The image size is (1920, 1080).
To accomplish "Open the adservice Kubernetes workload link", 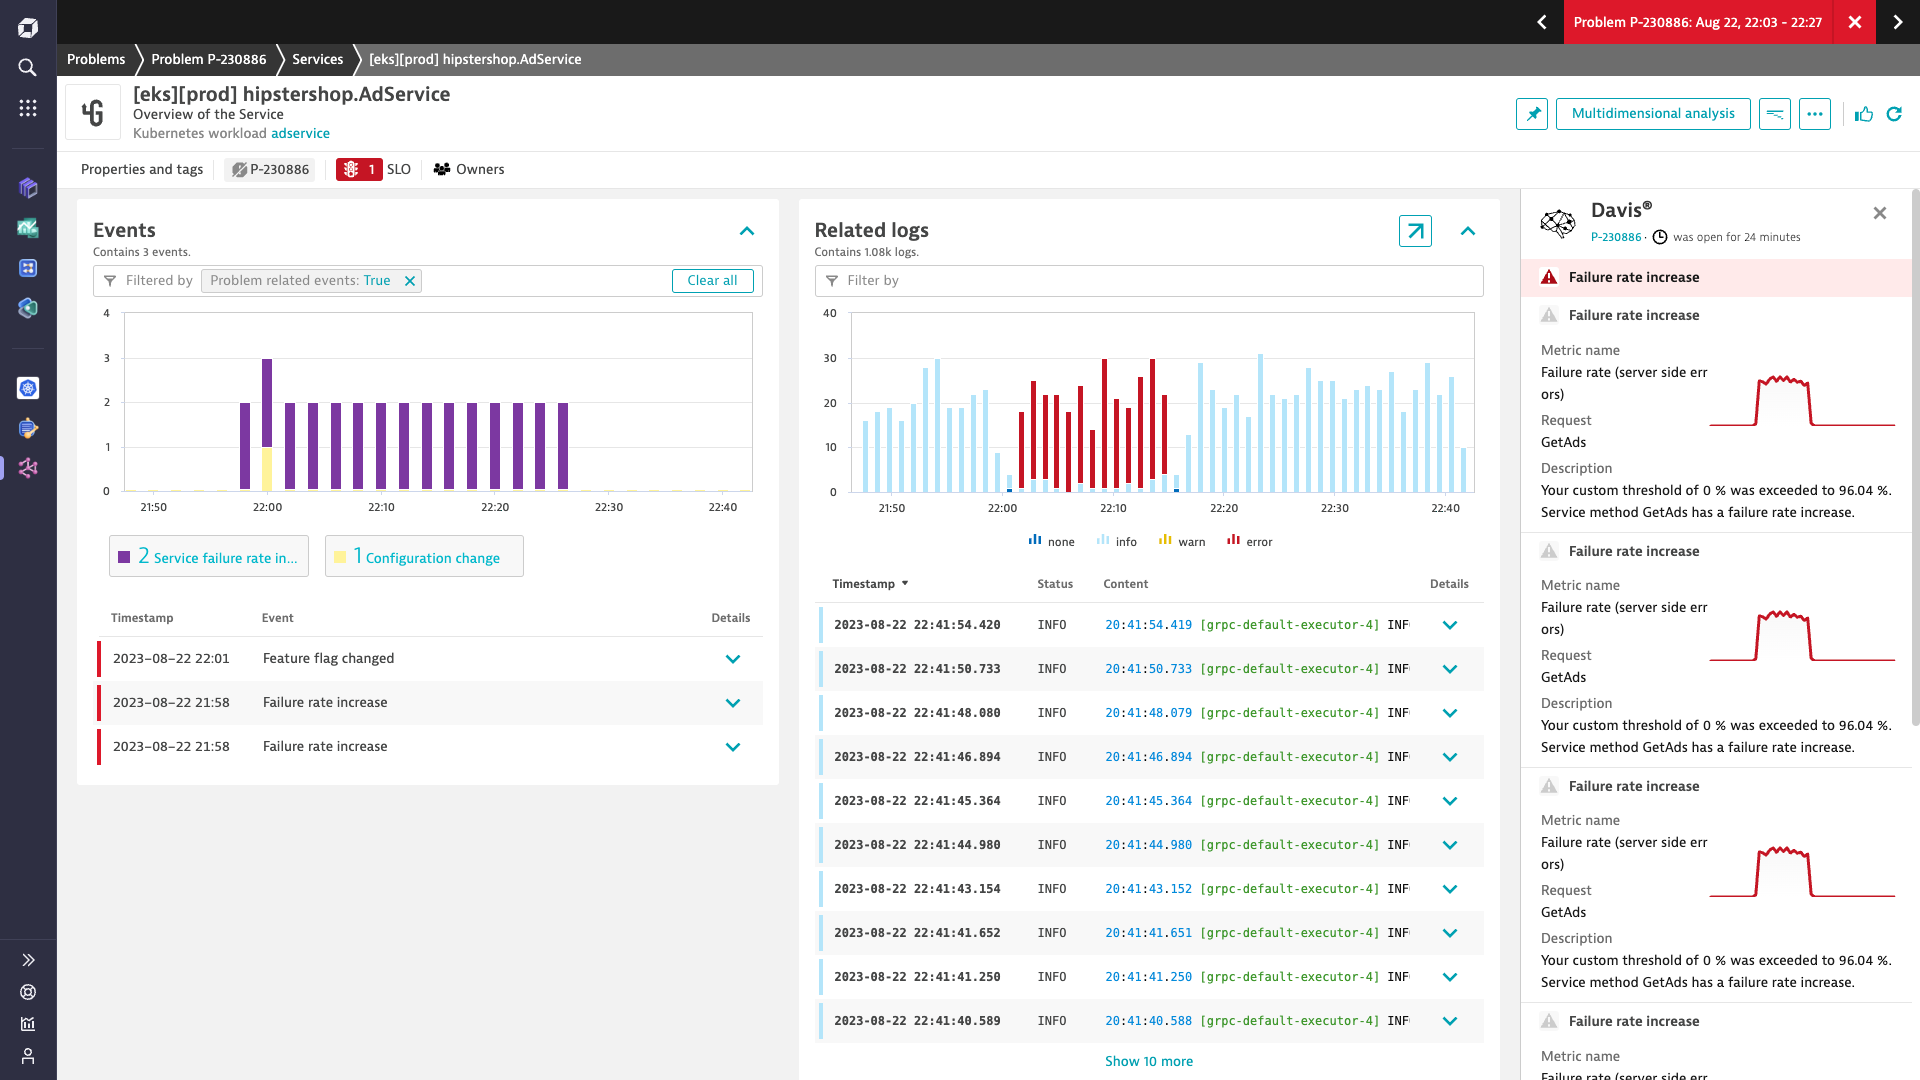I will tap(301, 132).
